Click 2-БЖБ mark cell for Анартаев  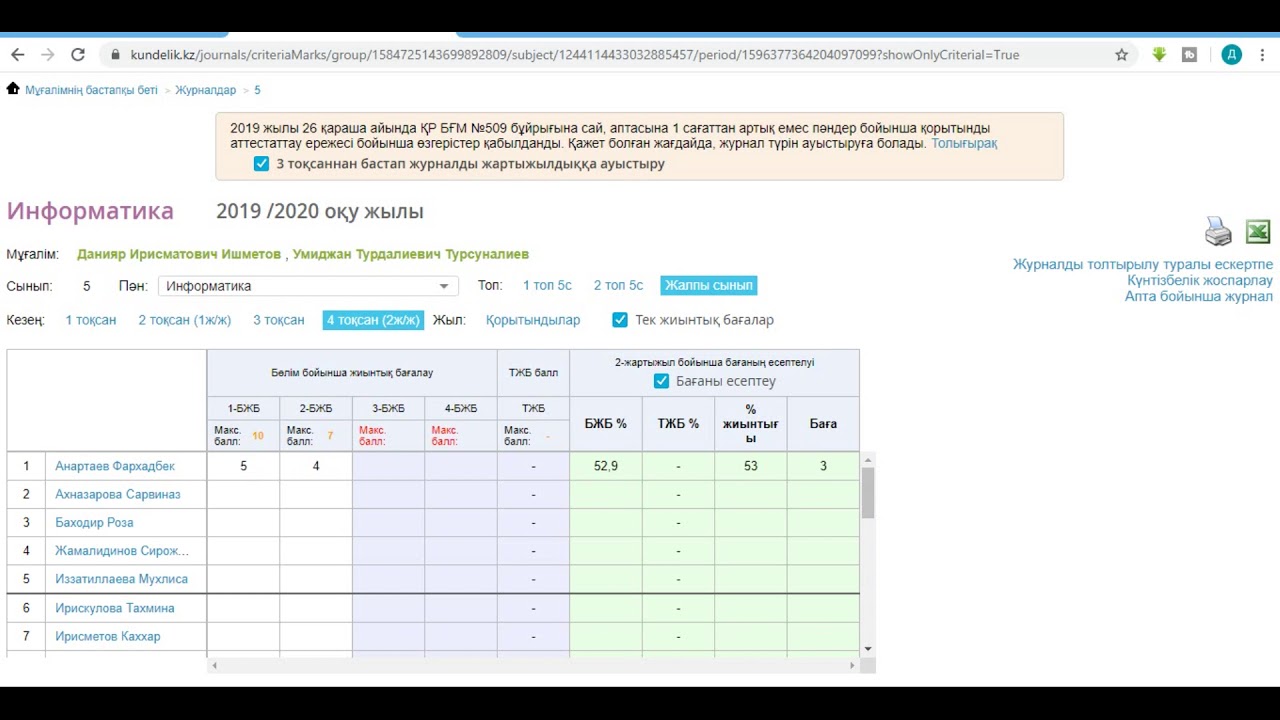[x=316, y=466]
